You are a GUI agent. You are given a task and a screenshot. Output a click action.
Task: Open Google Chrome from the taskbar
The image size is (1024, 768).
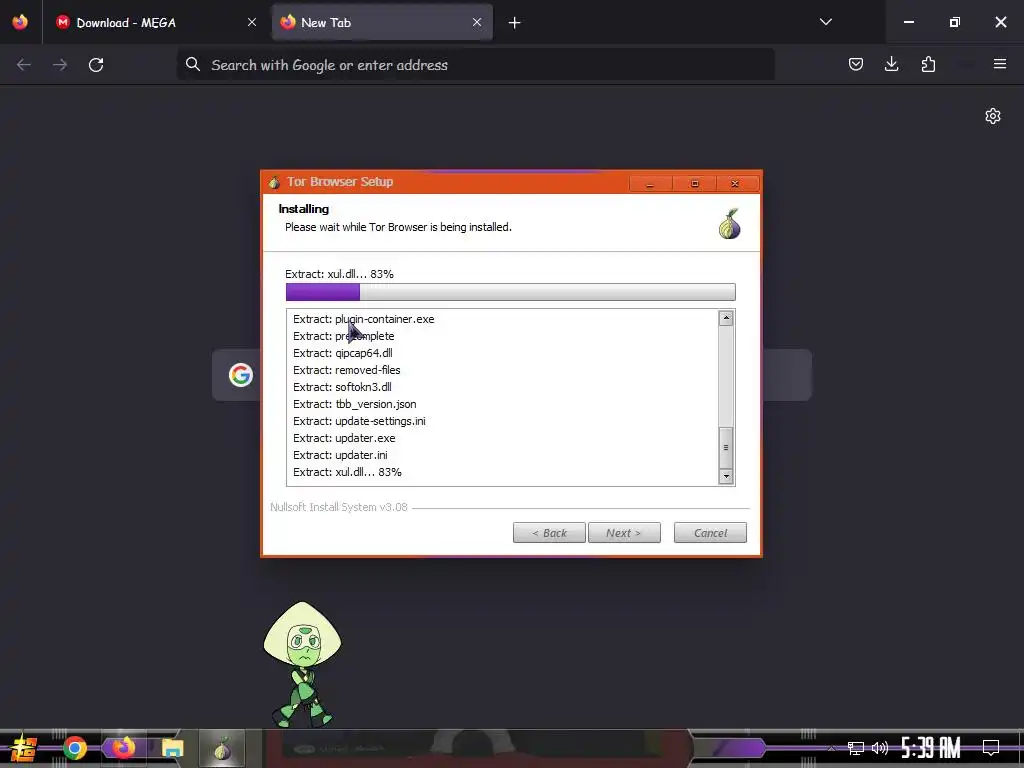pos(74,748)
